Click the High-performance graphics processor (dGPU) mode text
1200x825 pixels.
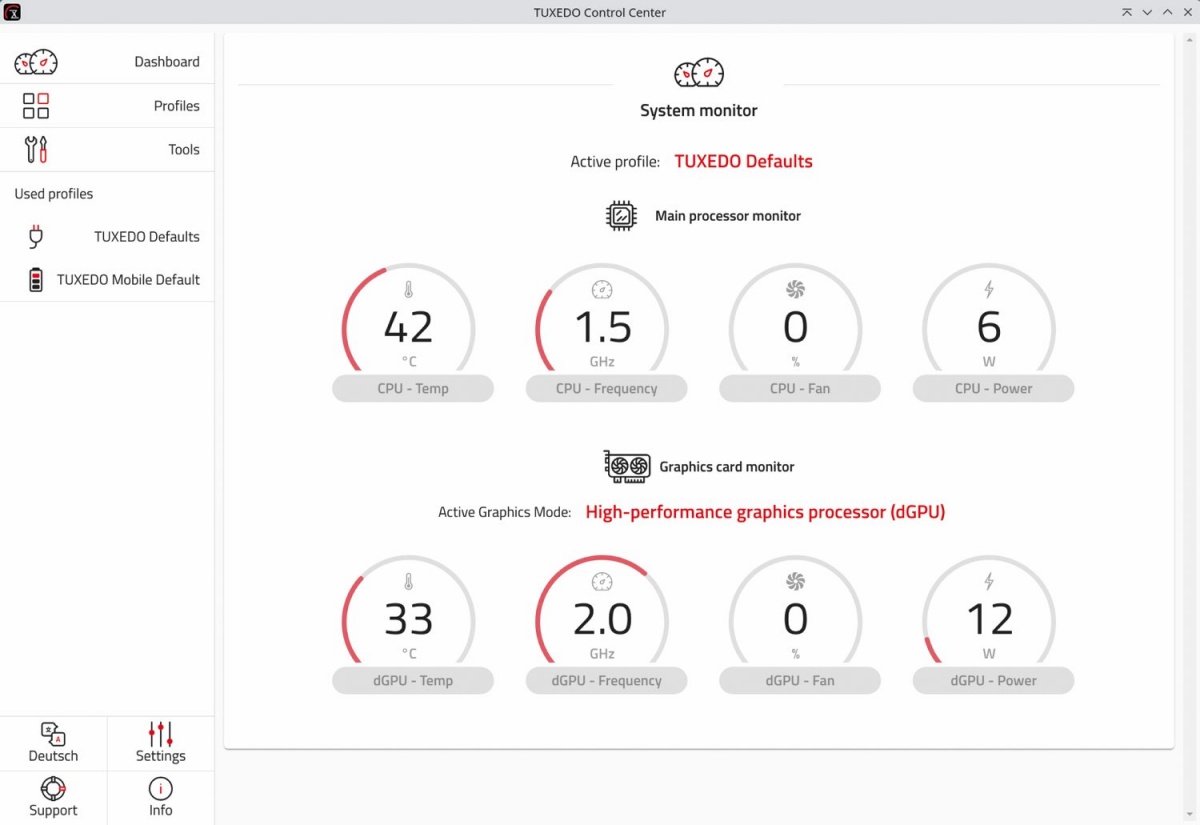point(765,512)
